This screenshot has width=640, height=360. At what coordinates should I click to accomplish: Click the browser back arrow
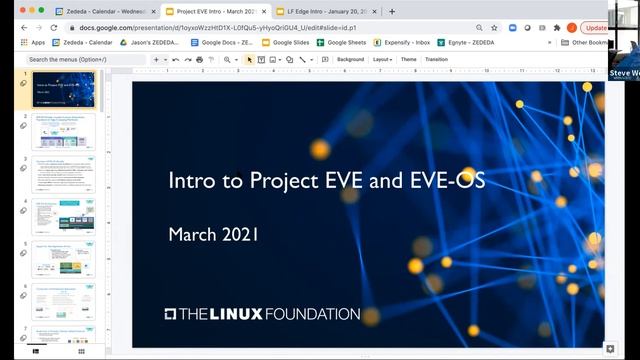[x=24, y=28]
